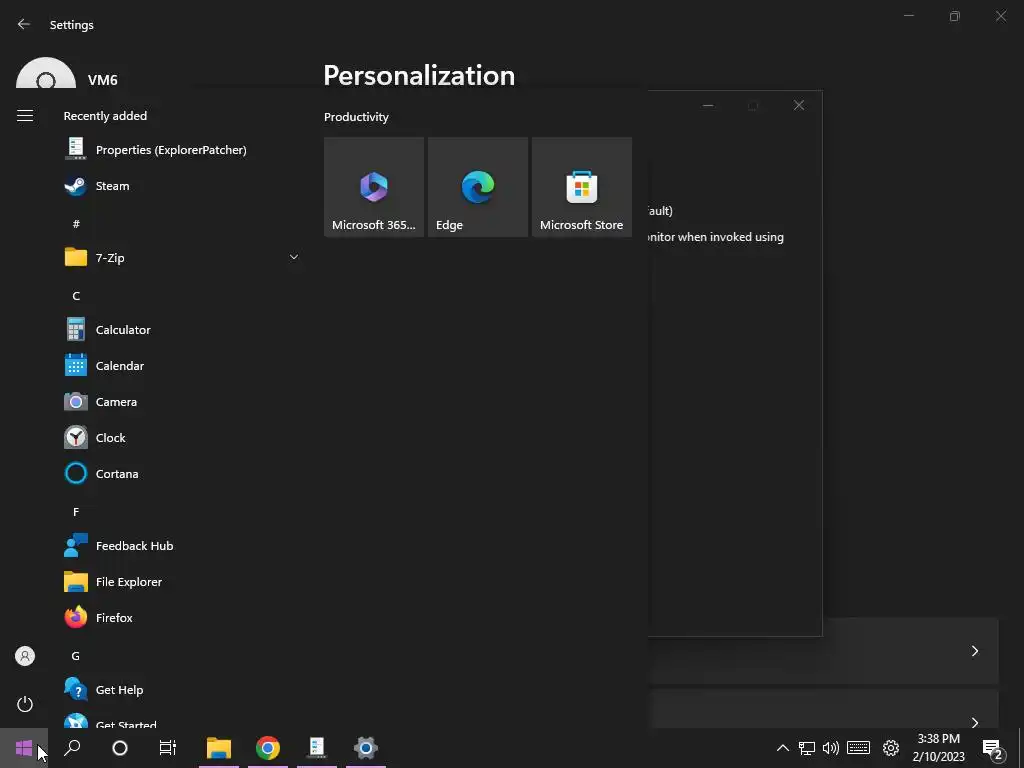Viewport: 1024px width, 768px height.
Task: Click the settings gear in system tray
Action: (891, 748)
